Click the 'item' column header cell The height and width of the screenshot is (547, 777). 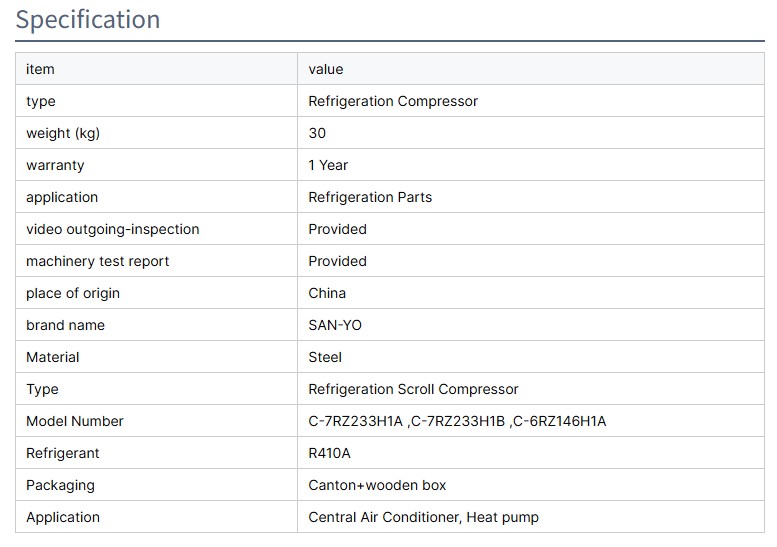click(x=40, y=69)
